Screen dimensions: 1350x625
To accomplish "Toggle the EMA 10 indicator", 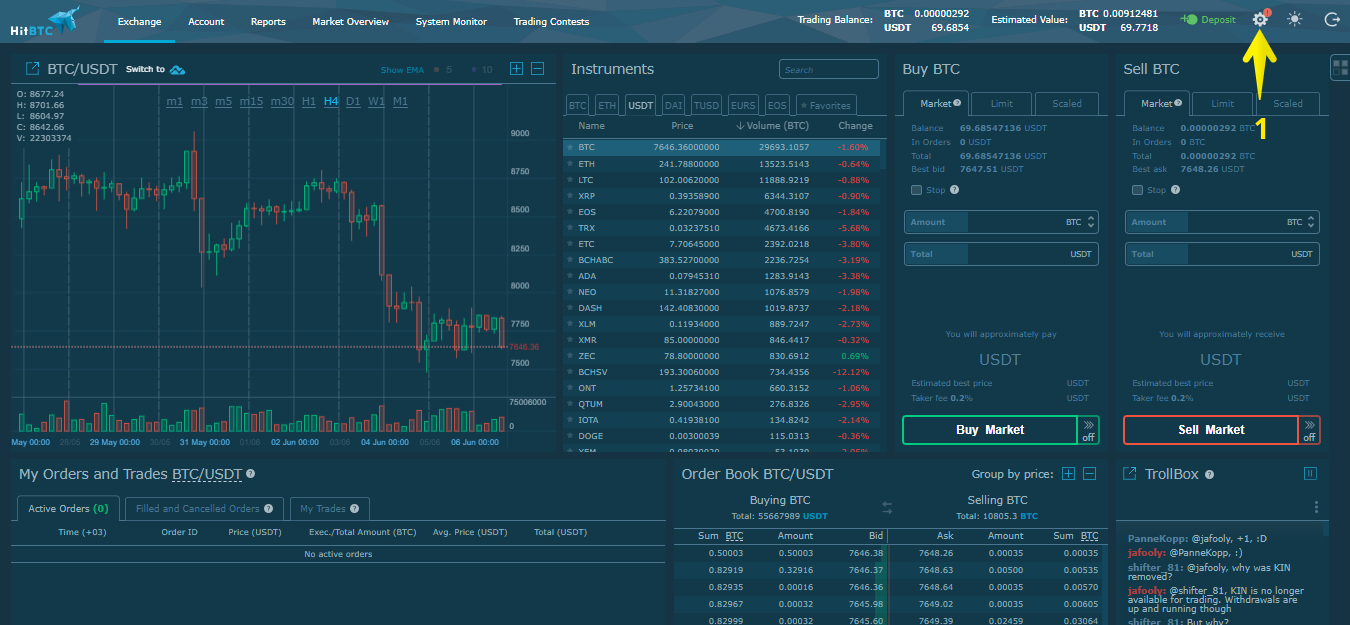I will click(x=482, y=70).
